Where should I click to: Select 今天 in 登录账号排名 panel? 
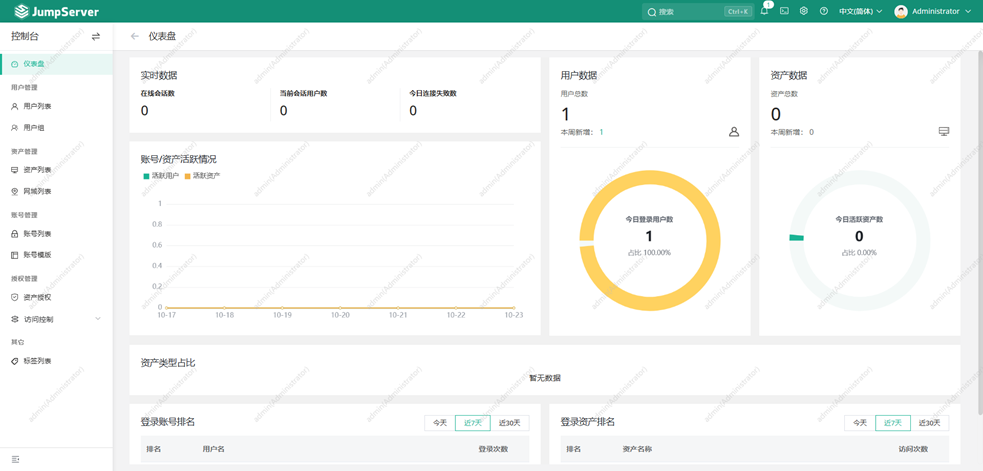(x=440, y=423)
